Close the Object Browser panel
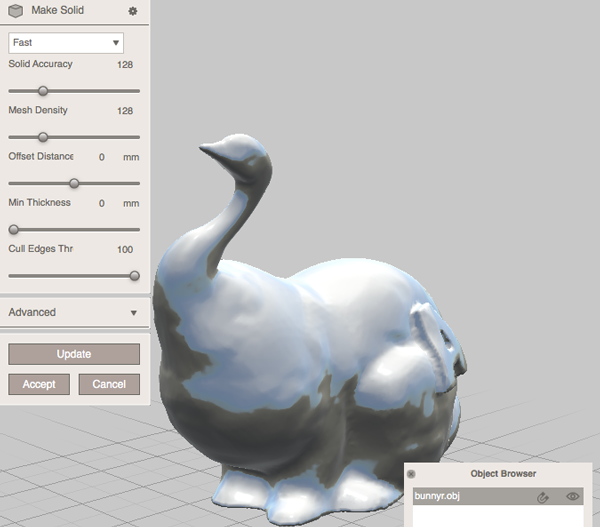The image size is (600, 527). 411,474
